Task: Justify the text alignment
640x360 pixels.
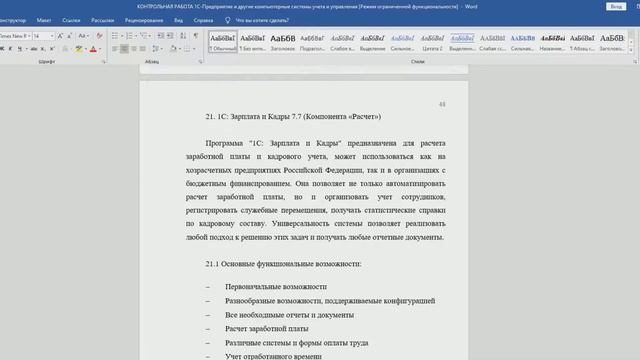Action: 142,49
